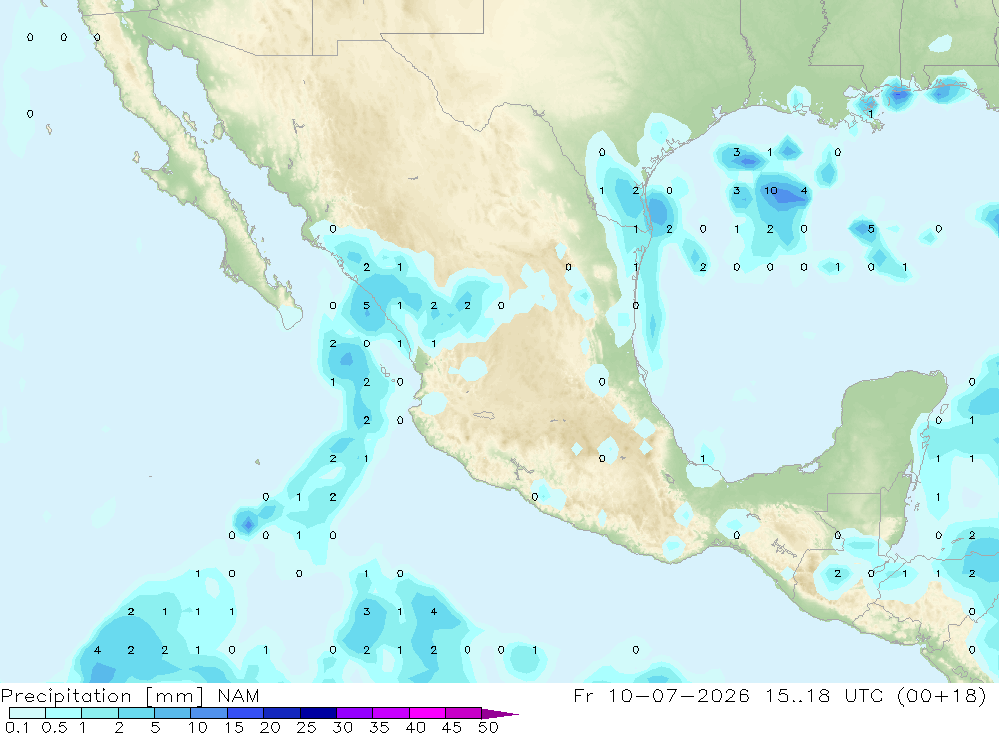This screenshot has height=733, width=1000.
Task: Click the '45' legend scale label
Action: (x=452, y=727)
